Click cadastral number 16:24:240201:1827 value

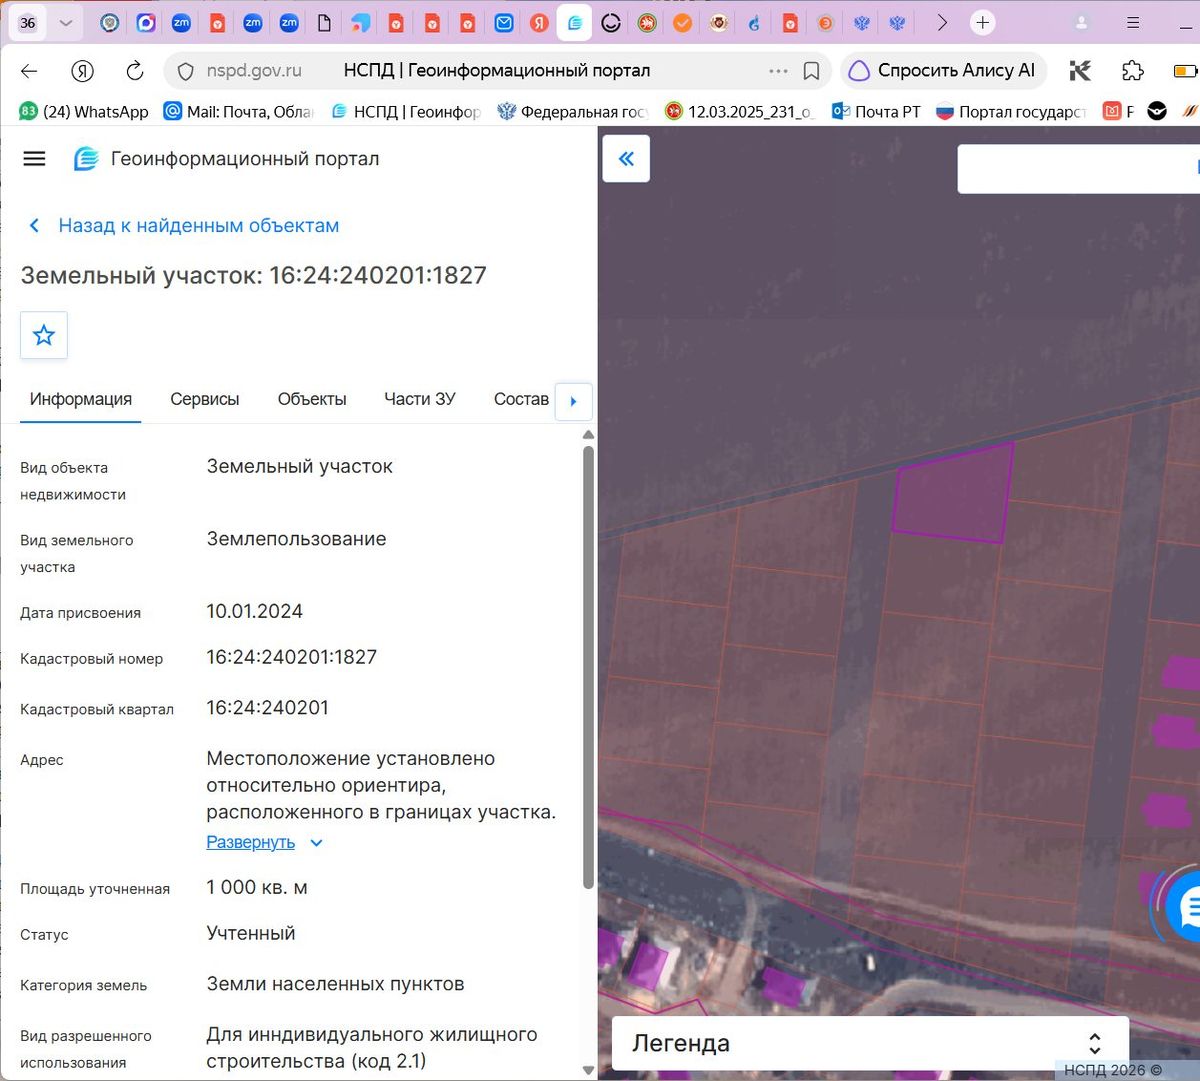292,657
